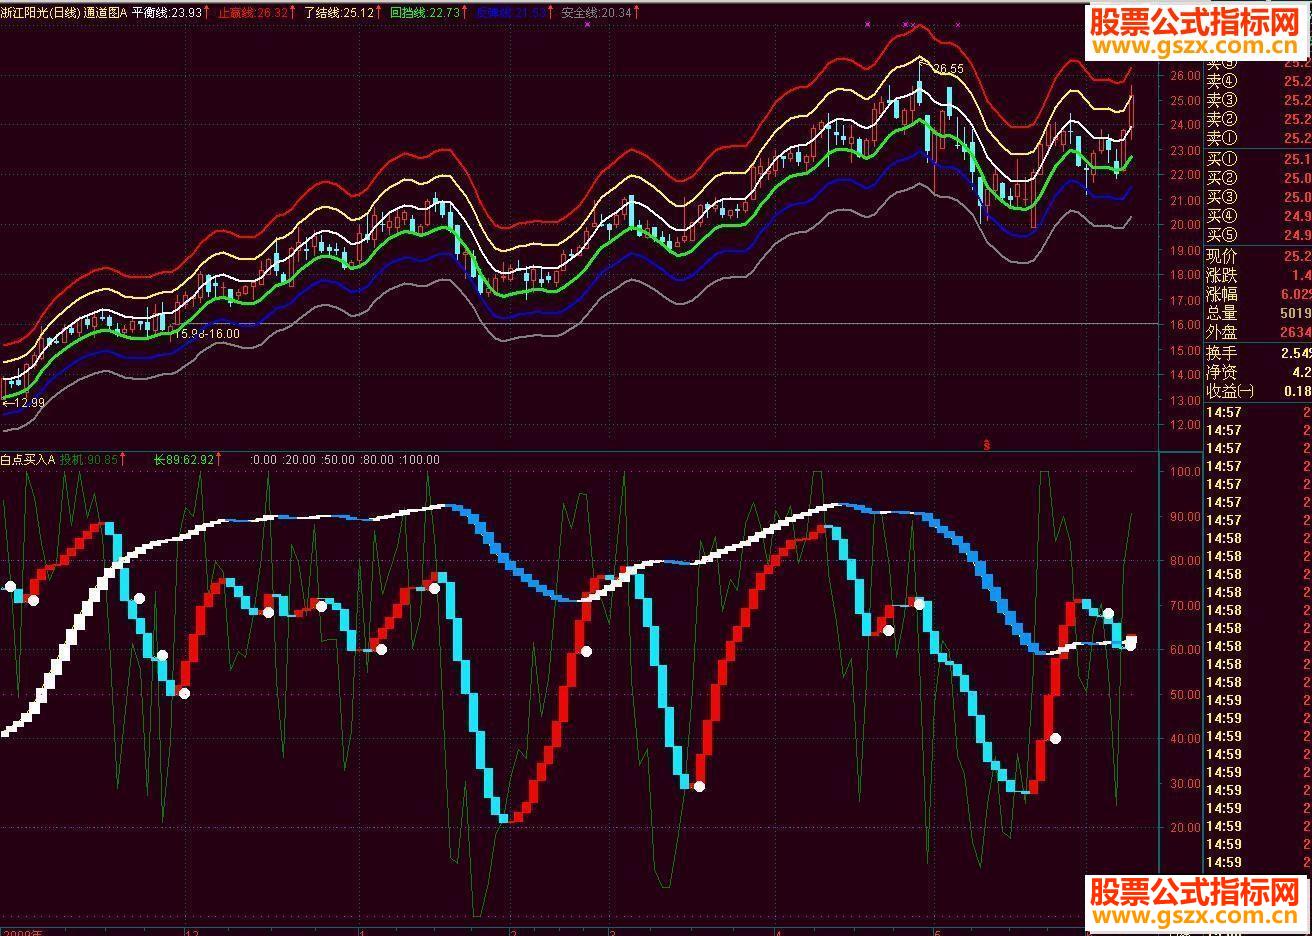The width and height of the screenshot is (1312, 936).
Task: Select the 买⑤ order book row
Action: 1258,235
